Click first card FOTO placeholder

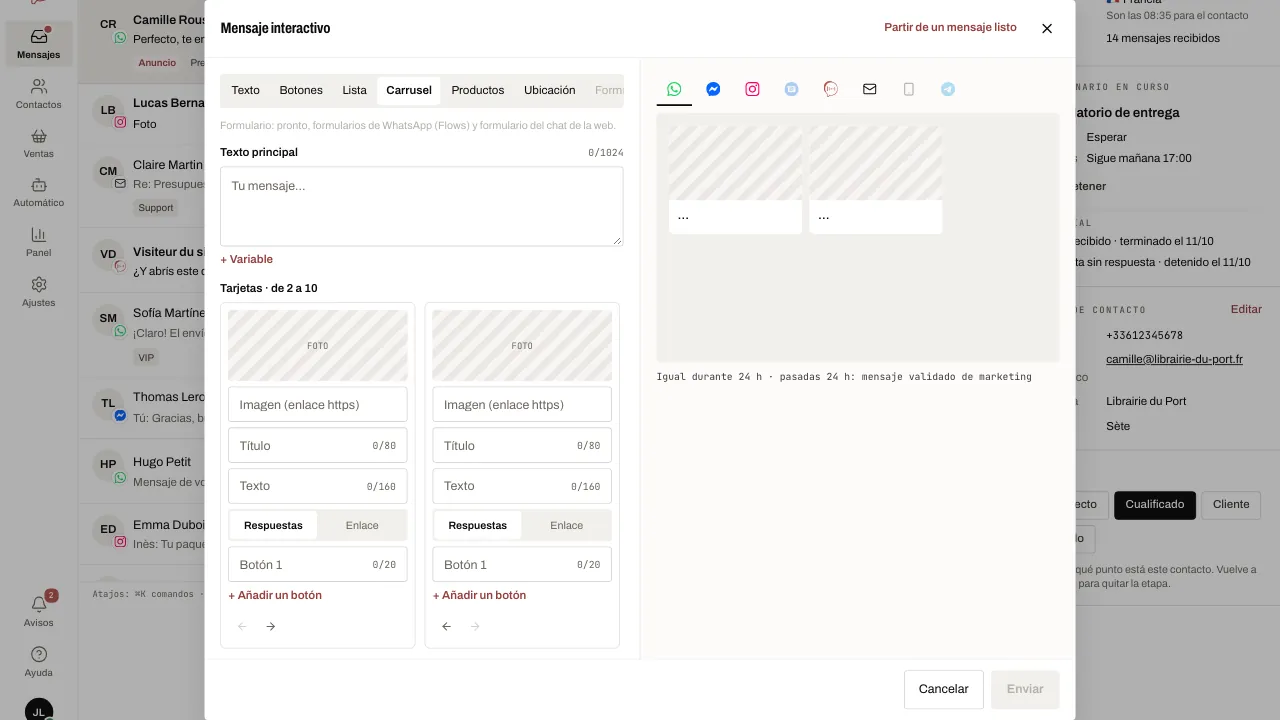click(318, 345)
